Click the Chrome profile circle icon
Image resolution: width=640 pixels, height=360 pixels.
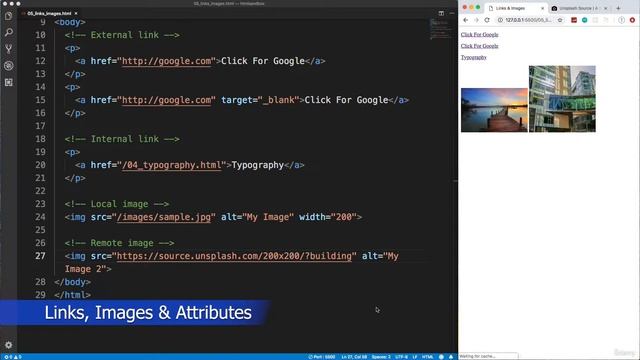pos(621,20)
